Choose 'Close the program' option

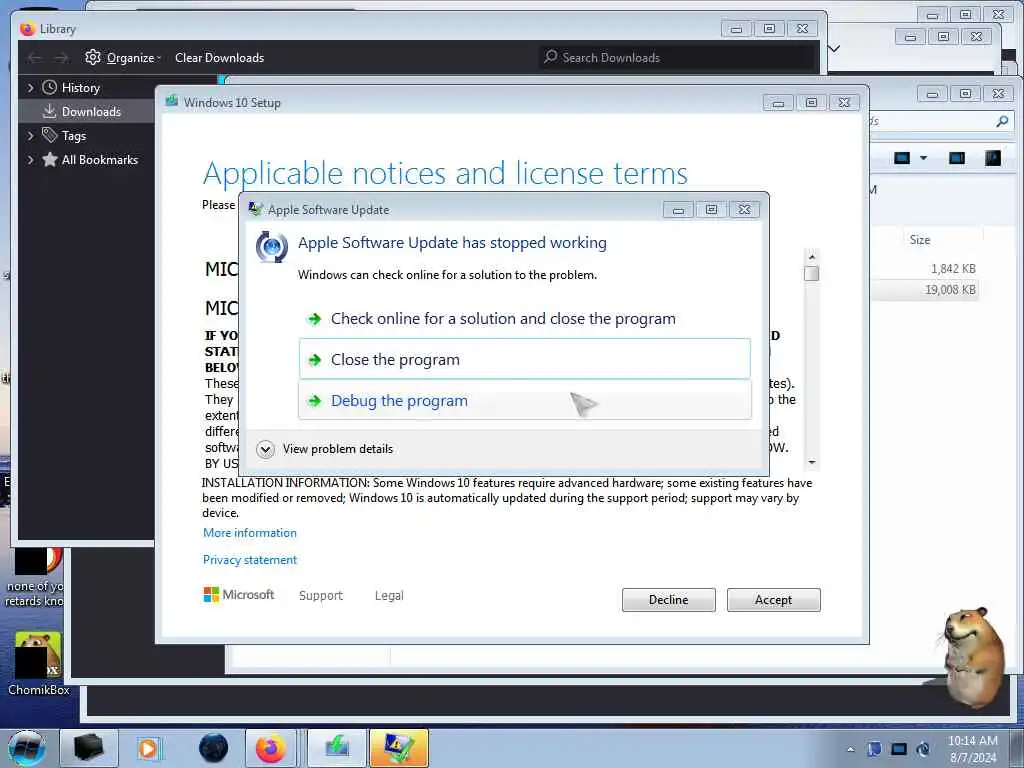point(524,359)
